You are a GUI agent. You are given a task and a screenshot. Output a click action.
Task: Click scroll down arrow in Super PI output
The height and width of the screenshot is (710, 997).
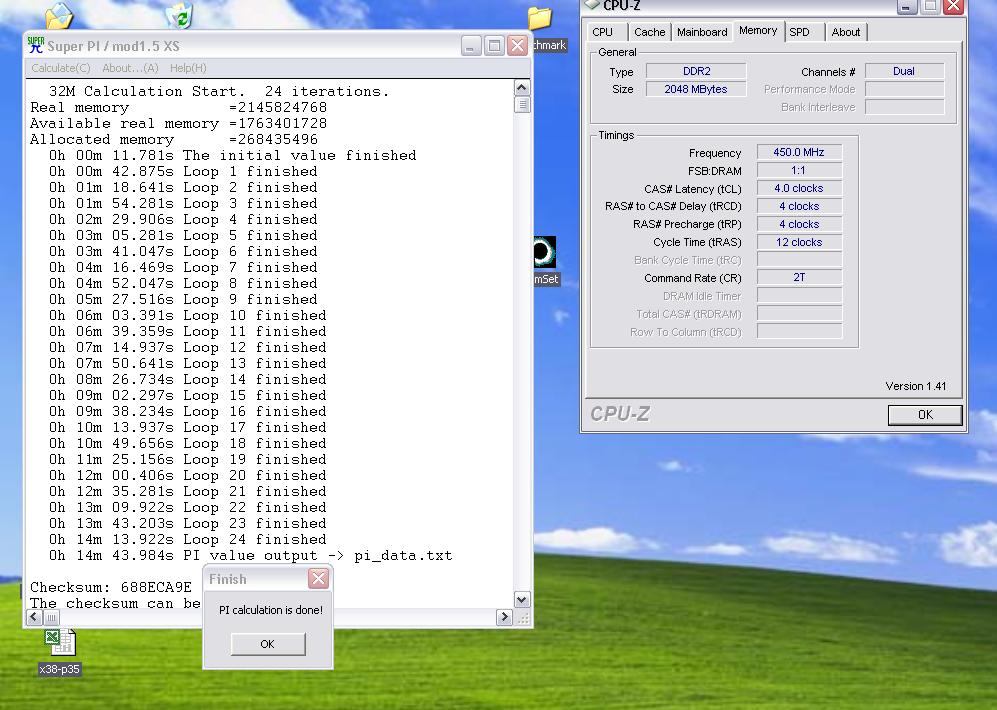click(x=521, y=599)
